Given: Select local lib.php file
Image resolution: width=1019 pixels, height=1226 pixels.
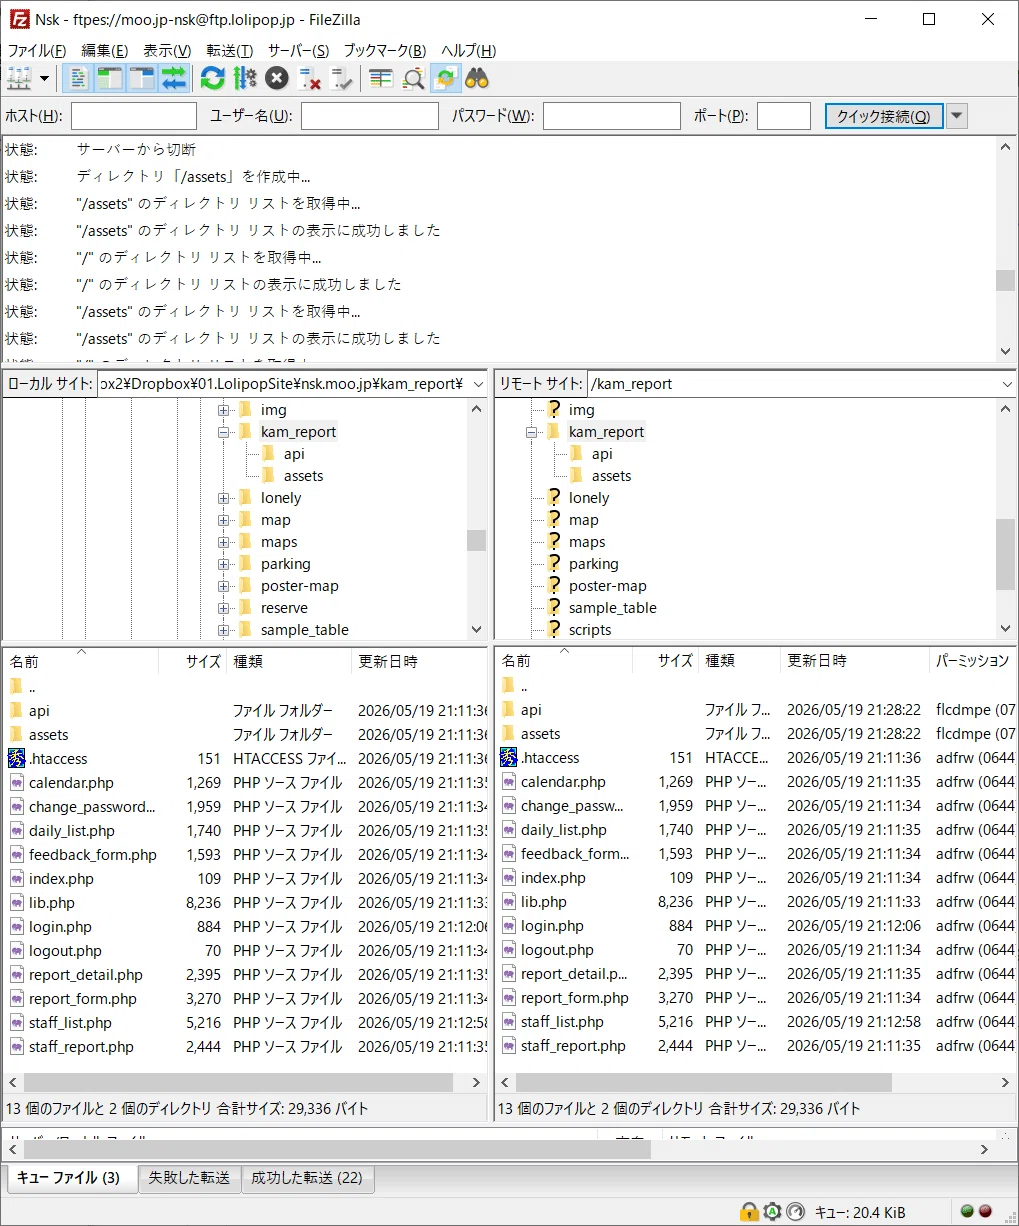Looking at the screenshot, I should pos(52,902).
